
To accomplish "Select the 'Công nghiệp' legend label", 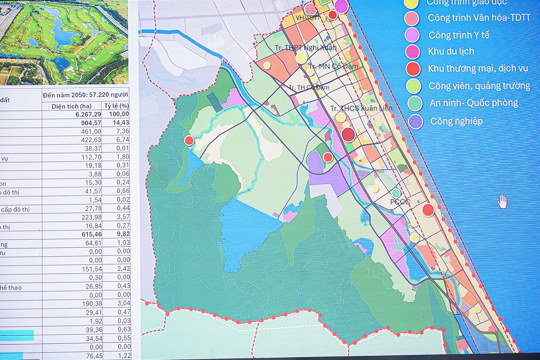I will click(456, 121).
